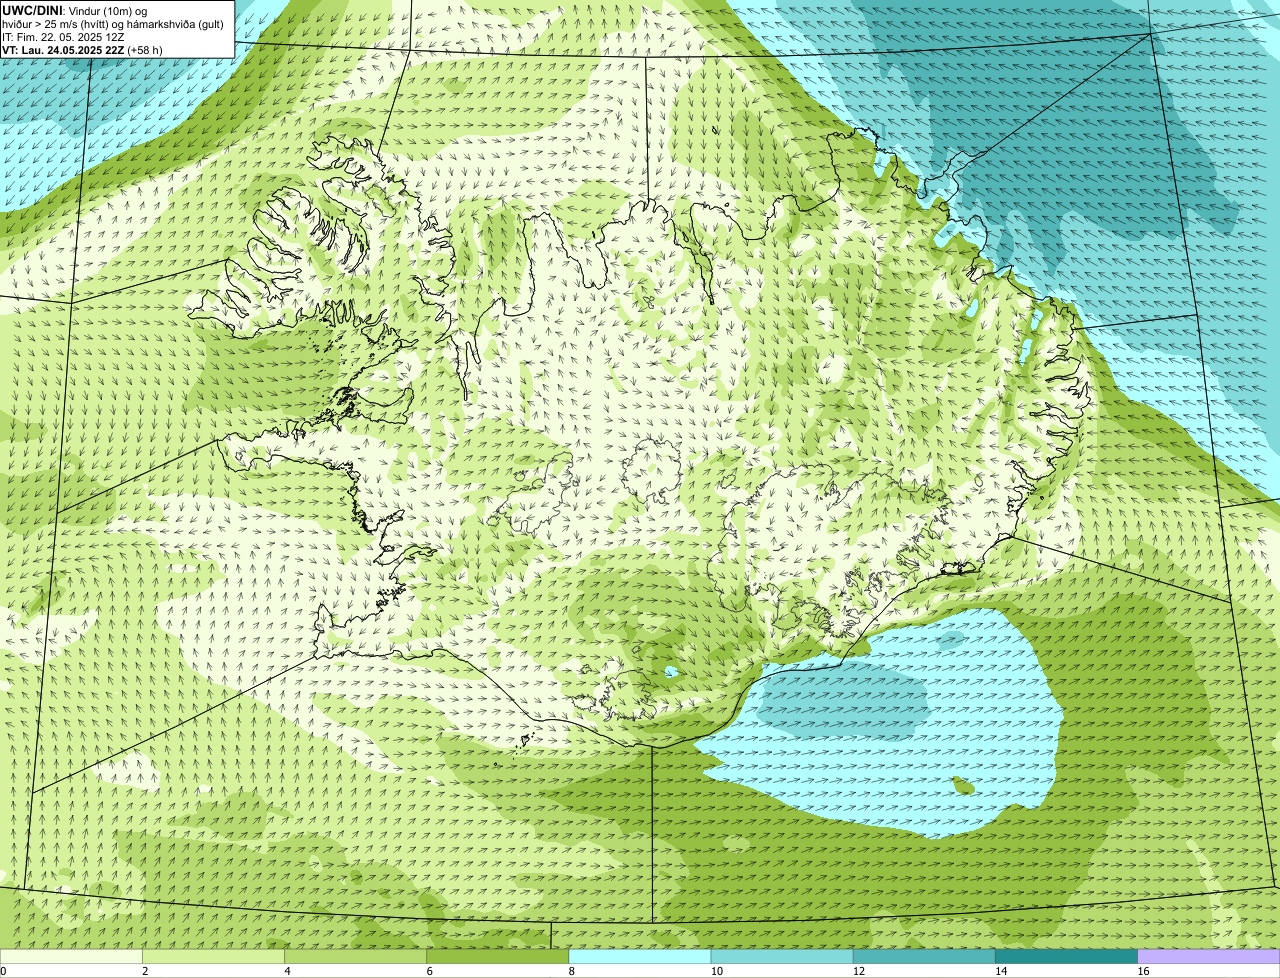Click the legend value label '16'
Image resolution: width=1280 pixels, height=978 pixels.
tap(1143, 971)
